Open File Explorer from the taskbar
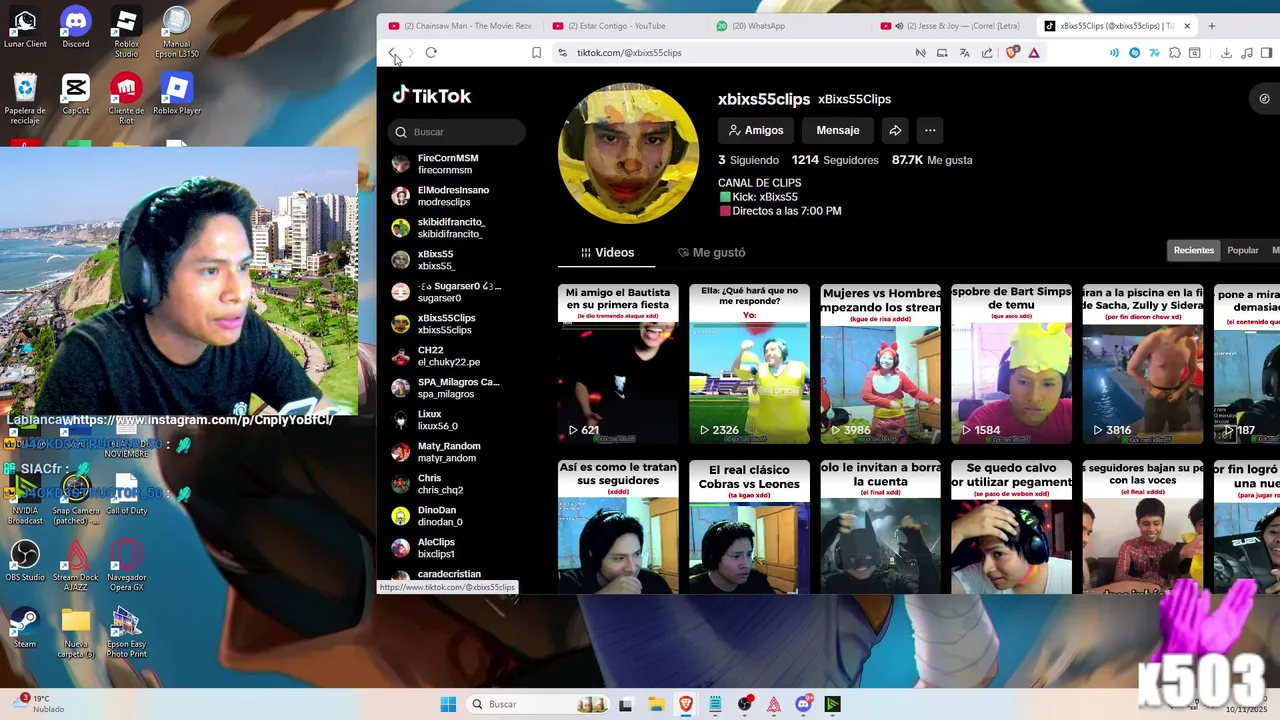This screenshot has height=720, width=1280. pyautogui.click(x=656, y=704)
